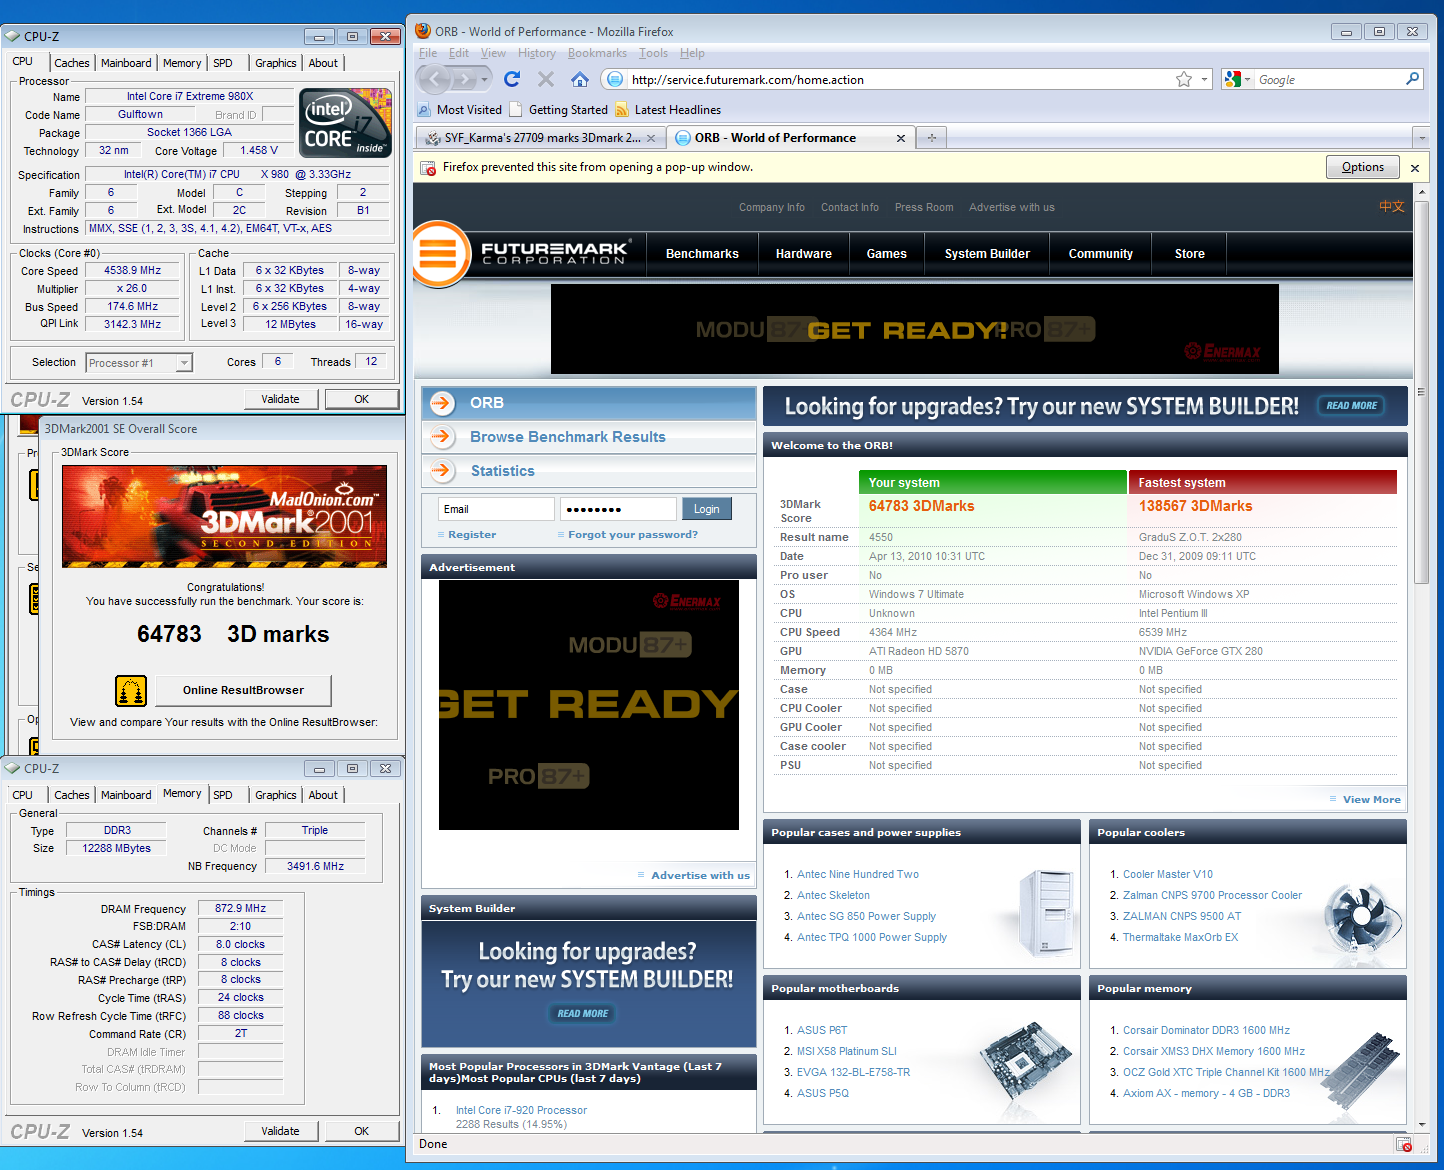Switch to Graphics tab in top CPU-Z
1444x1170 pixels.
coord(276,63)
